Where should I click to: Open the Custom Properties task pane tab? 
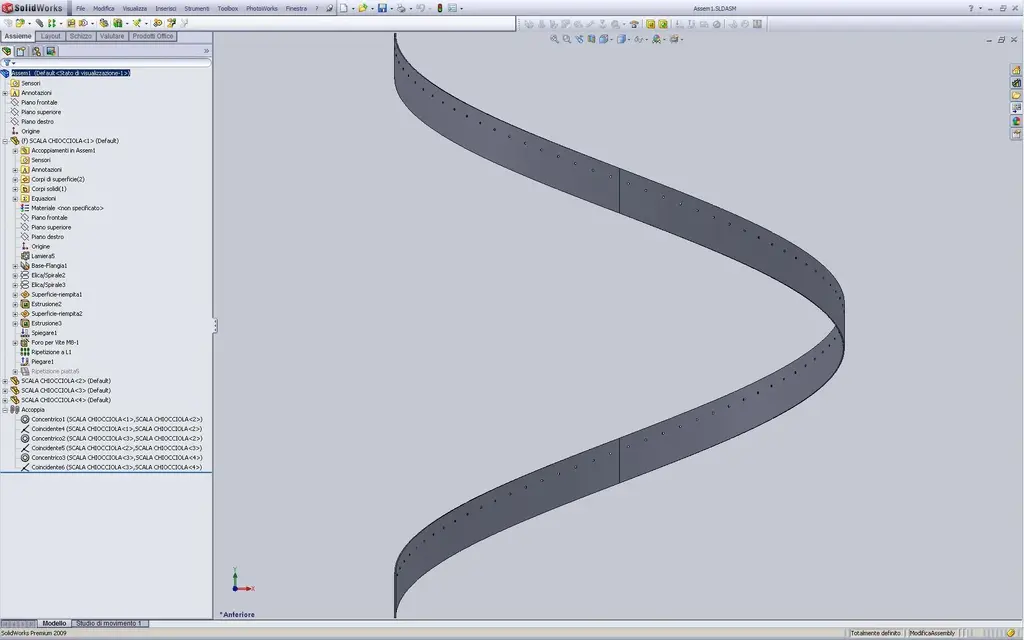tap(1016, 134)
